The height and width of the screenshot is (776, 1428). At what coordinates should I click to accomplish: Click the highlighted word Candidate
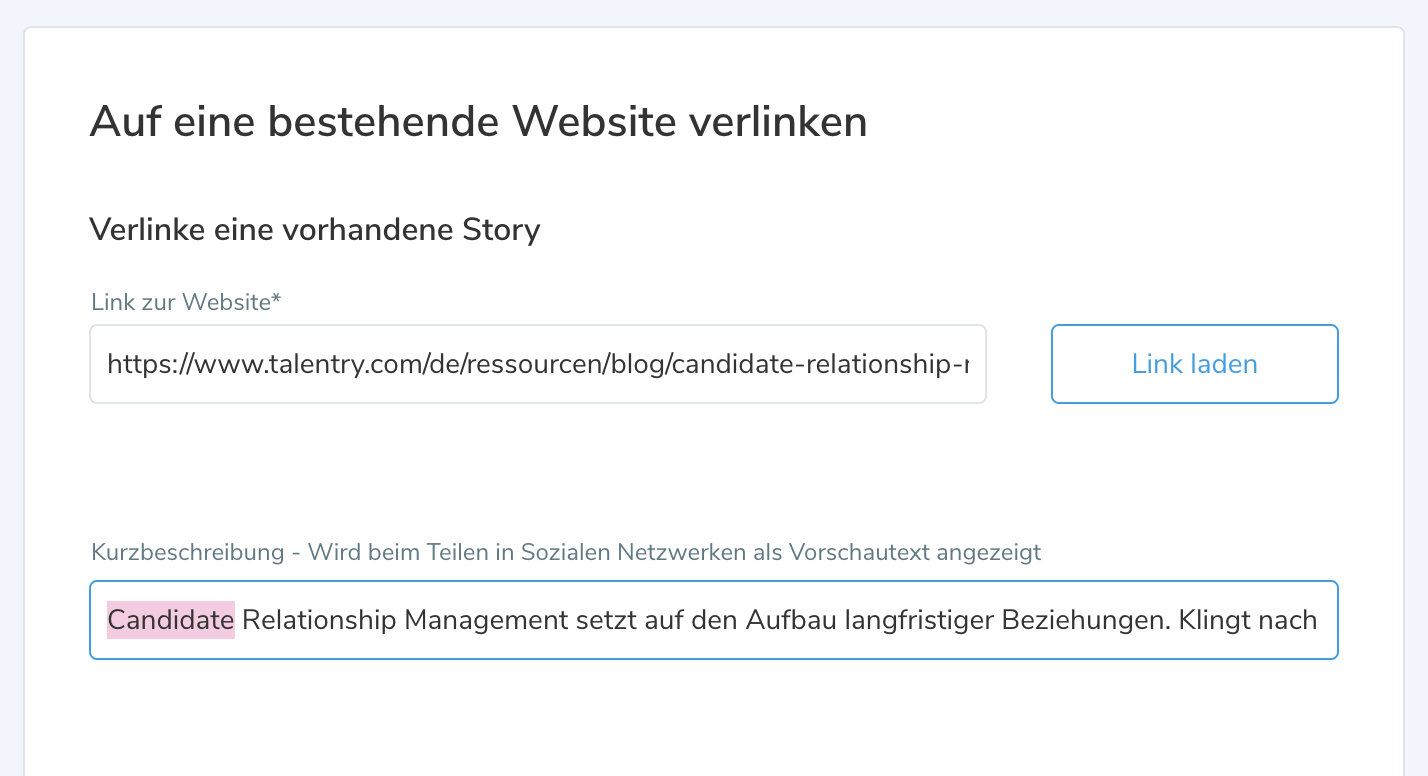pyautogui.click(x=170, y=620)
